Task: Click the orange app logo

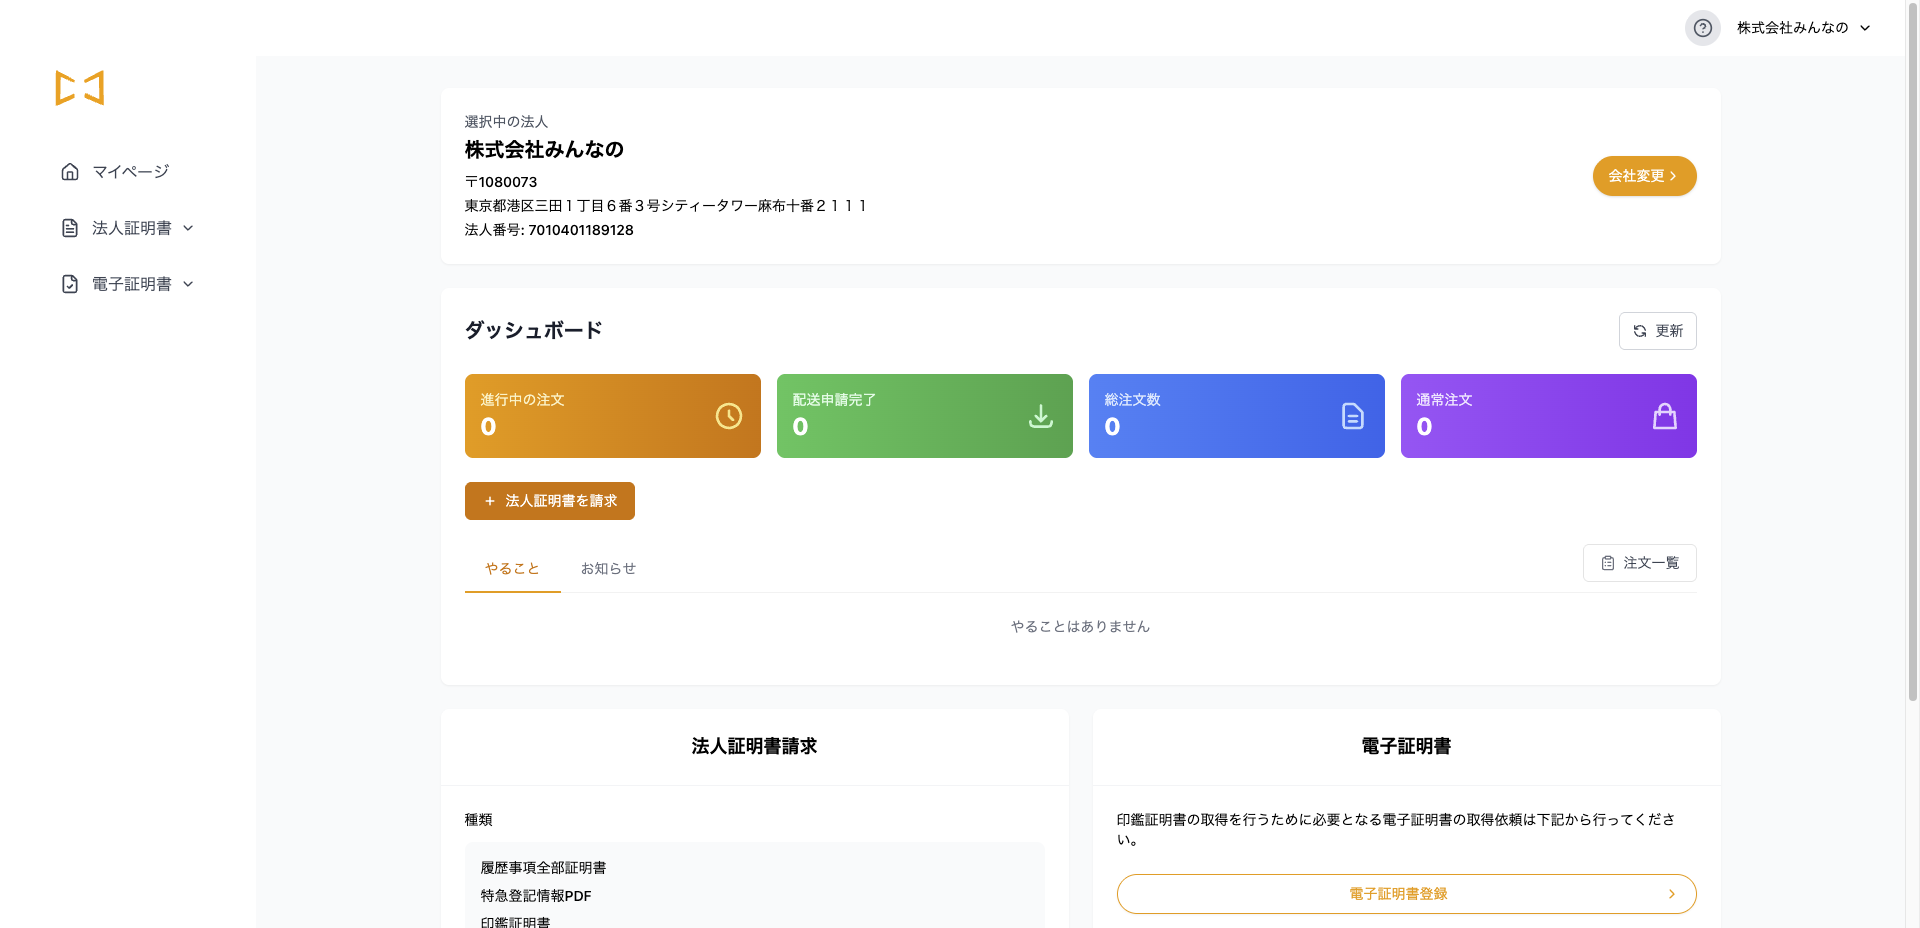Action: (80, 88)
